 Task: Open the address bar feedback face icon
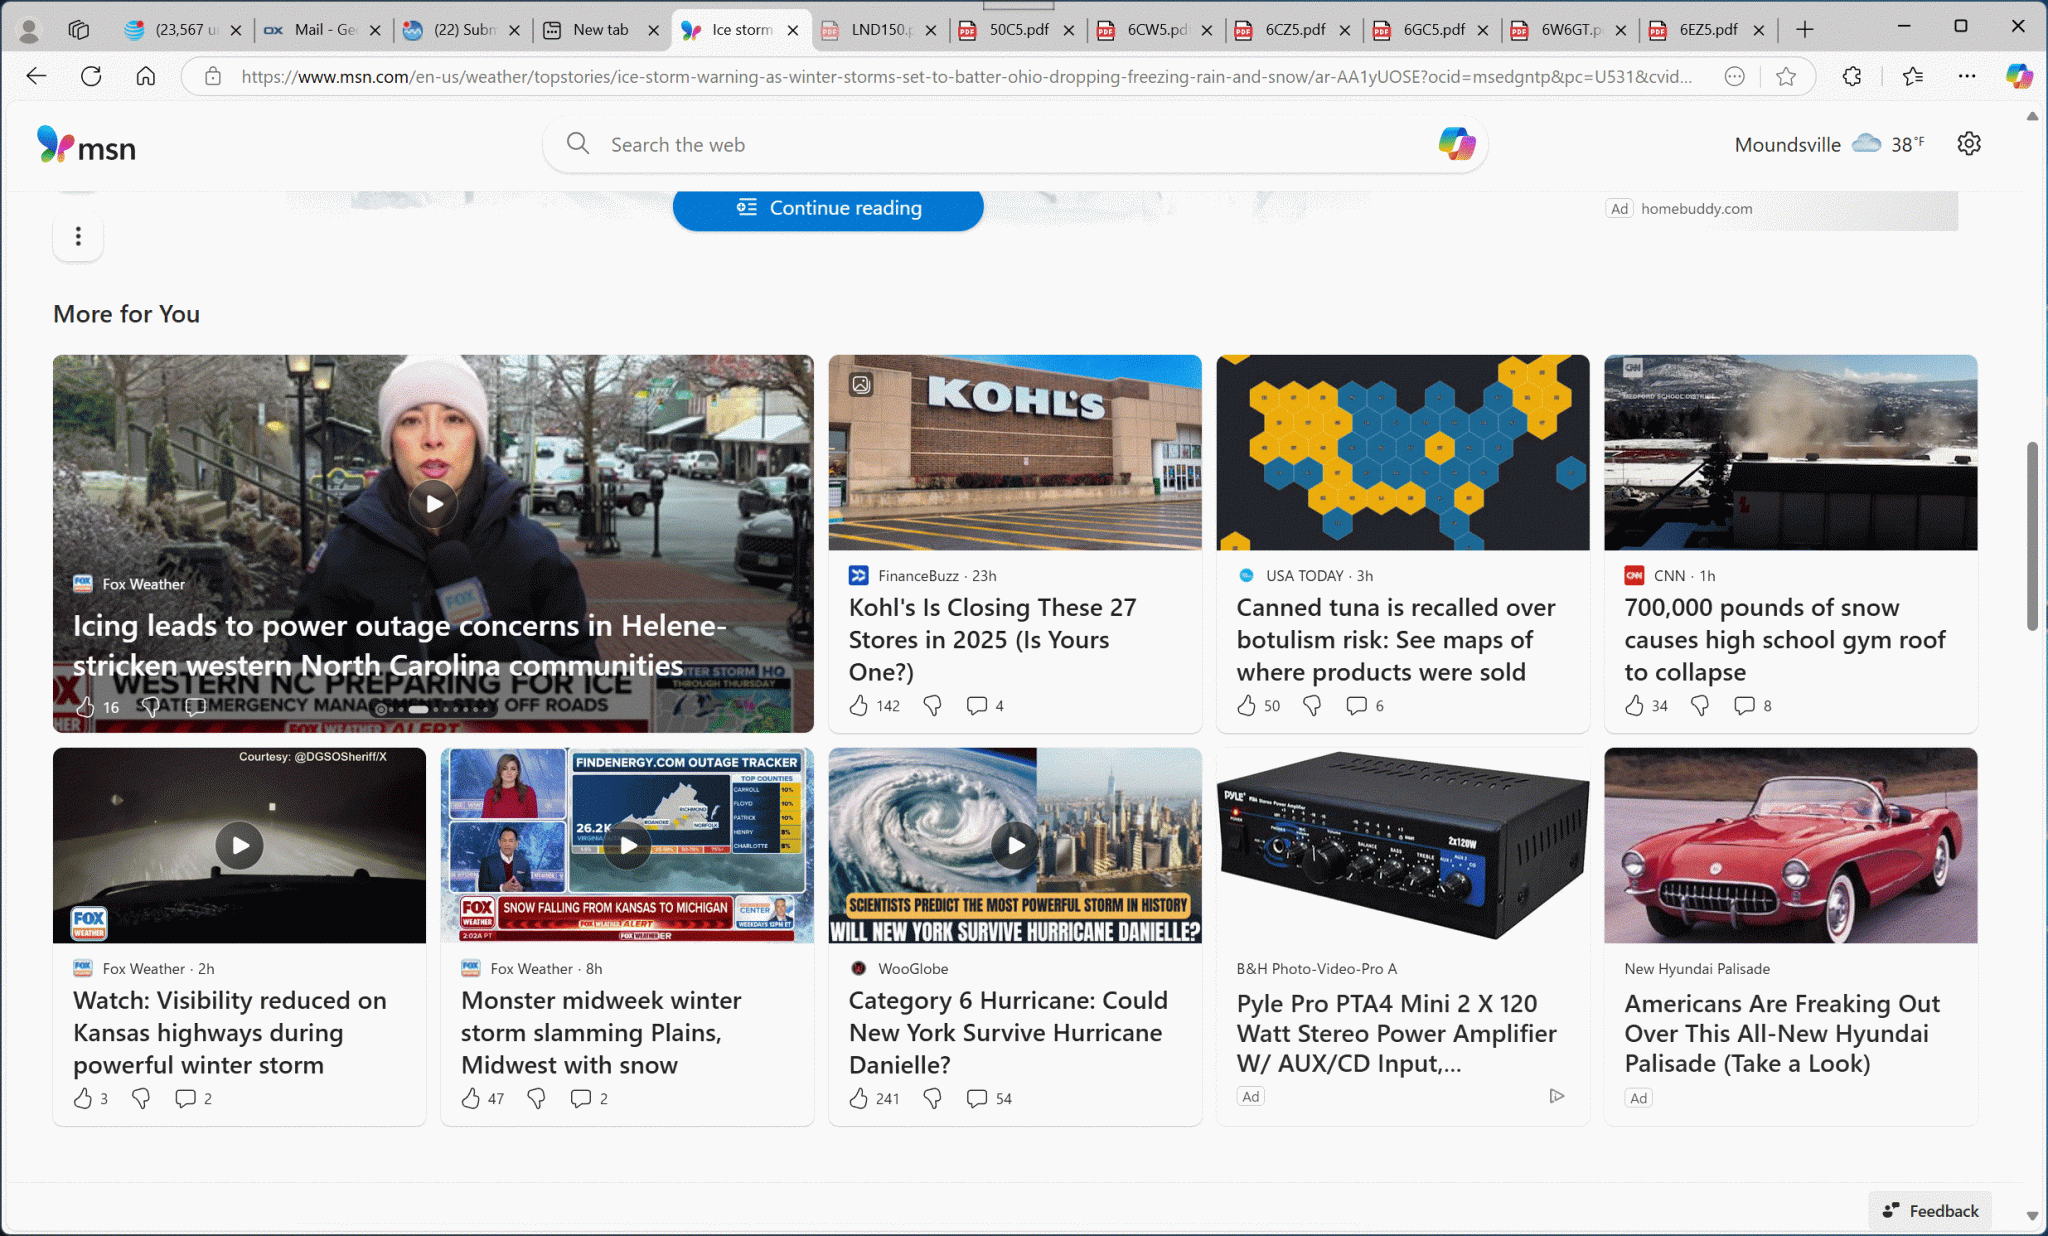click(x=1735, y=76)
